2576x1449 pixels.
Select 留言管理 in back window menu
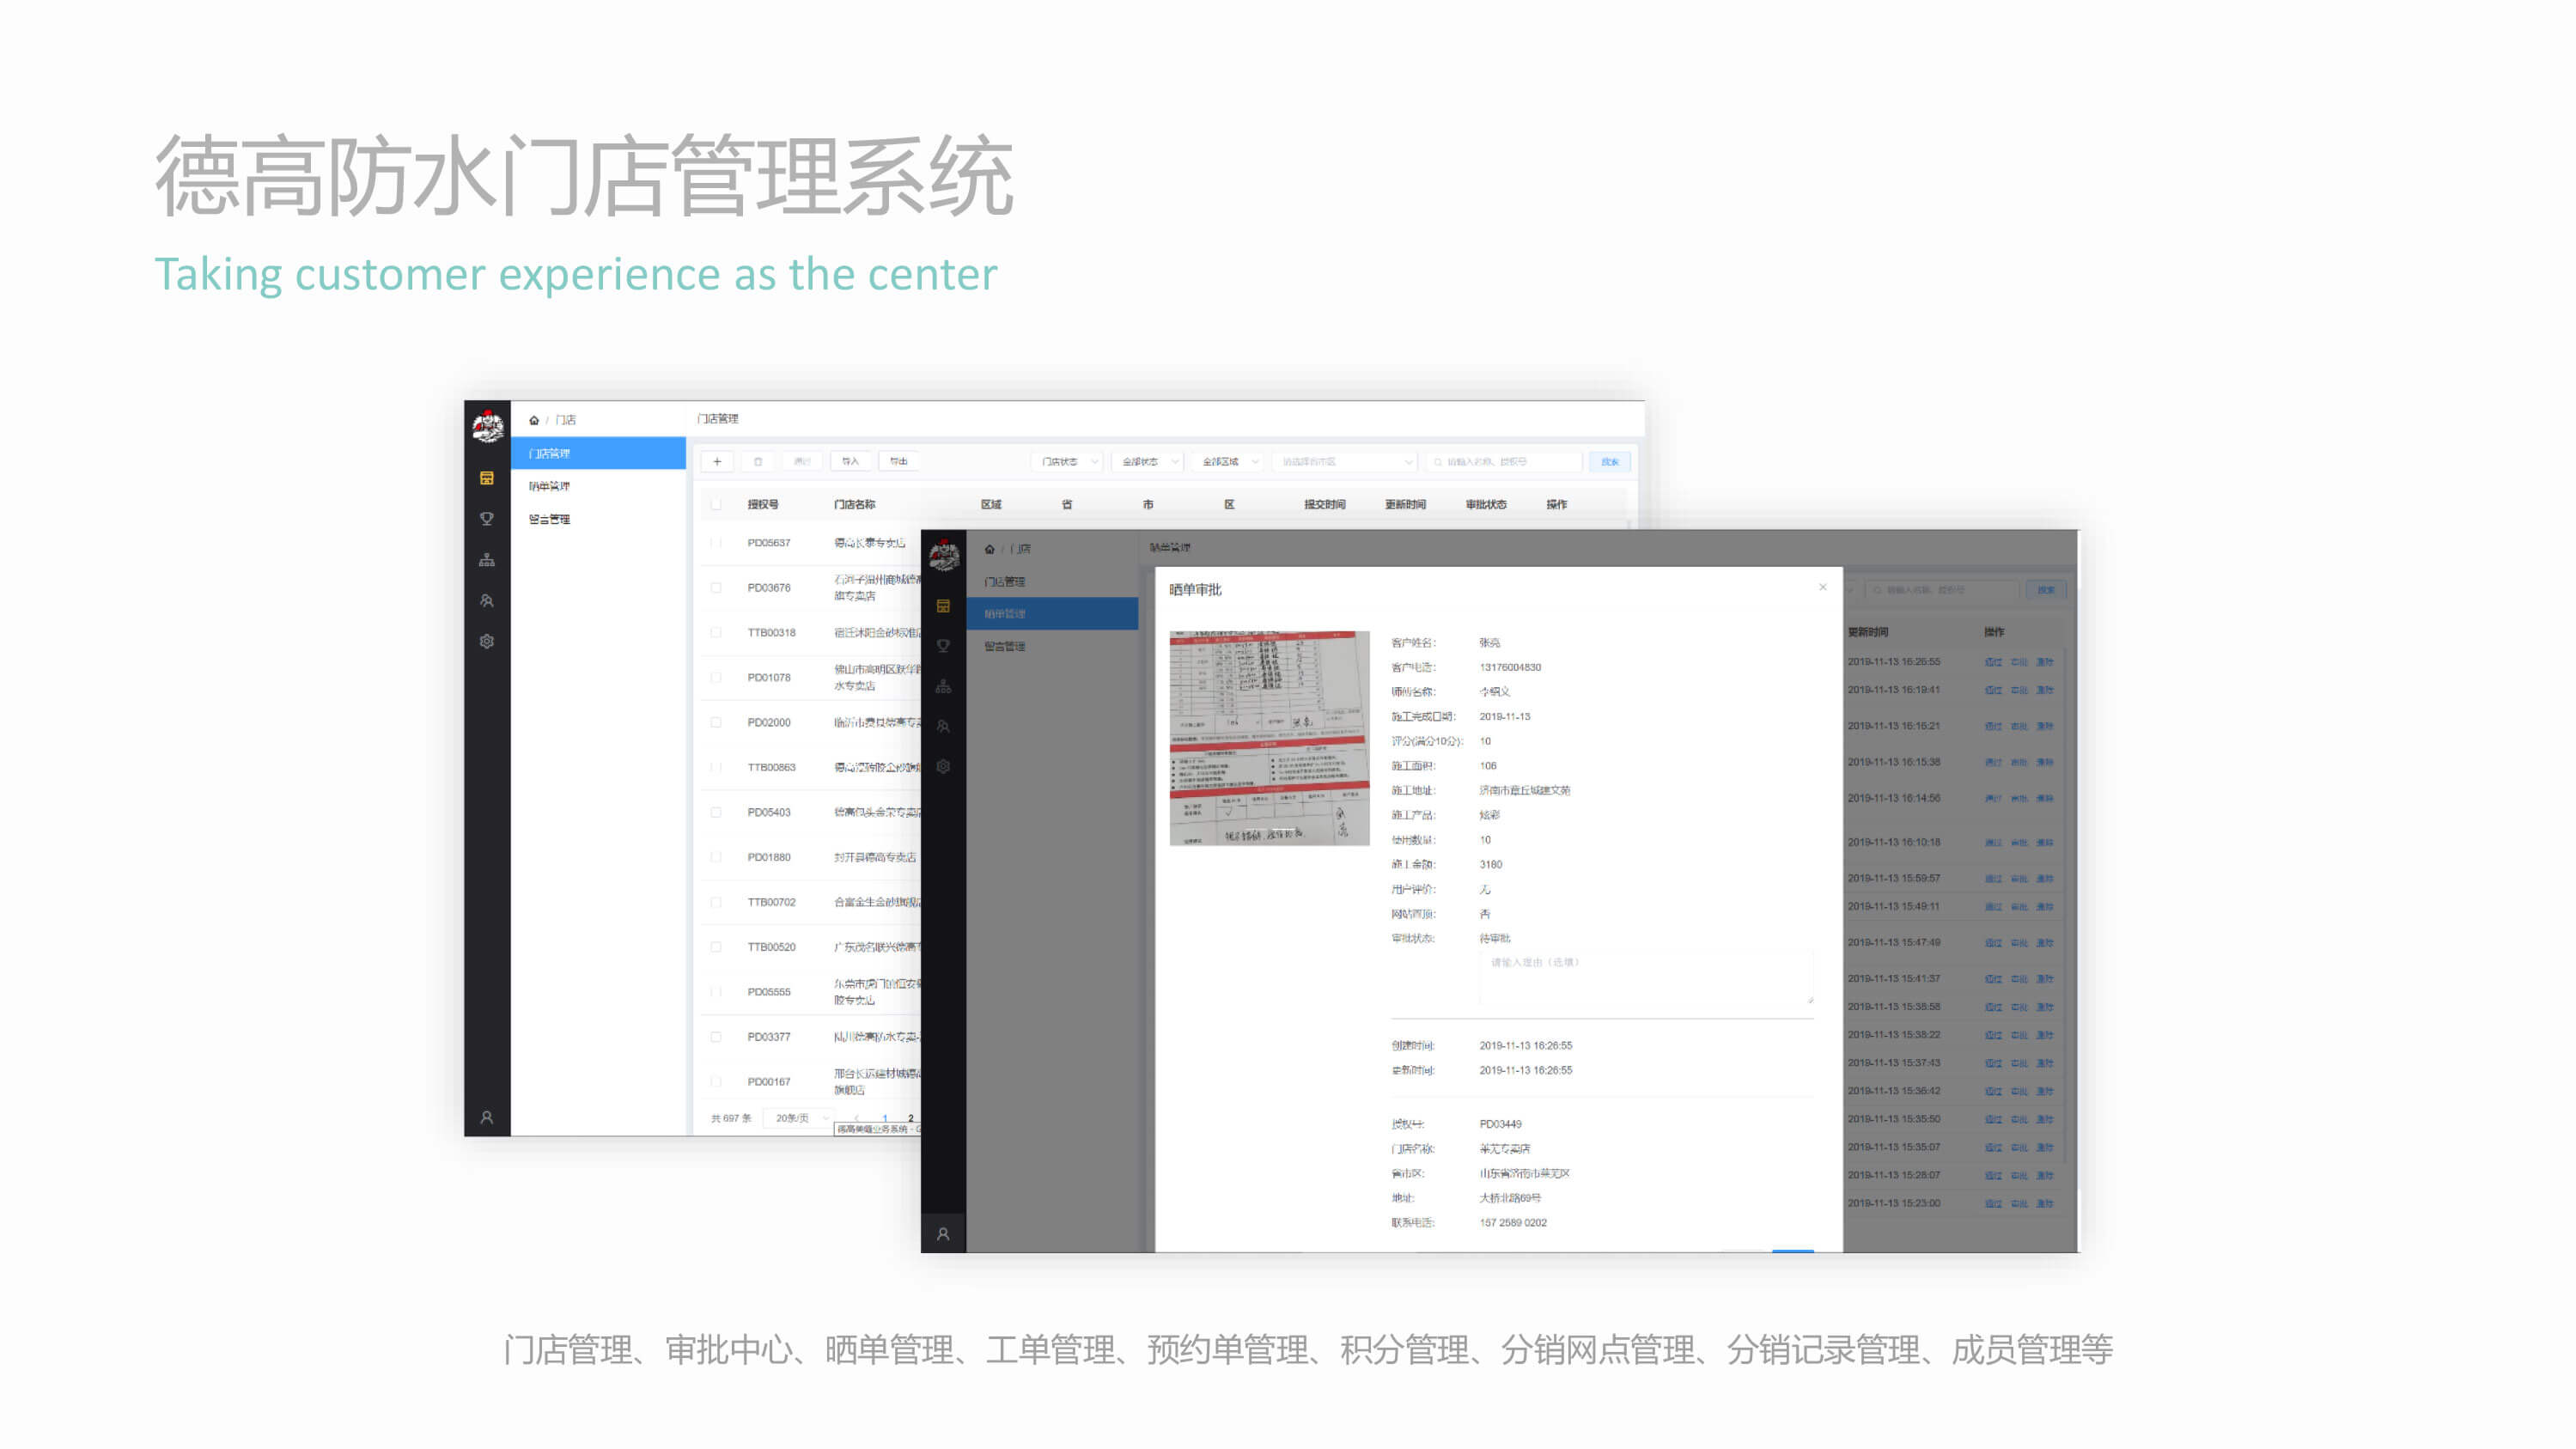pos(599,519)
